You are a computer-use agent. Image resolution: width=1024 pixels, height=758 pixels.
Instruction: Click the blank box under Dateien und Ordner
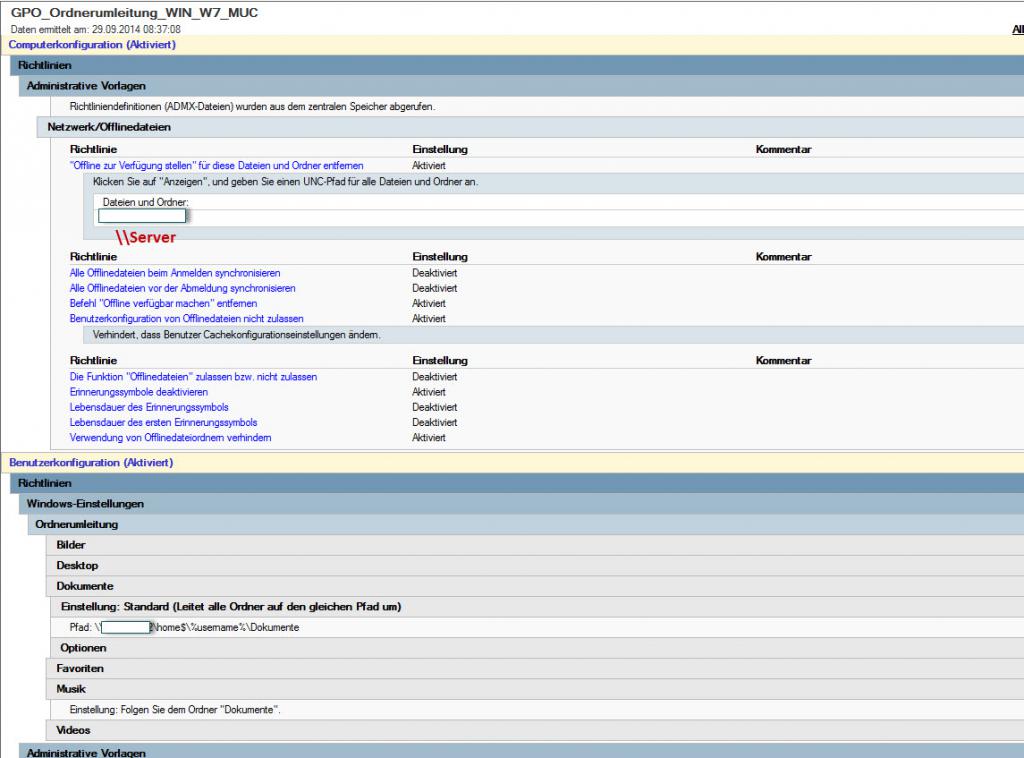point(142,215)
